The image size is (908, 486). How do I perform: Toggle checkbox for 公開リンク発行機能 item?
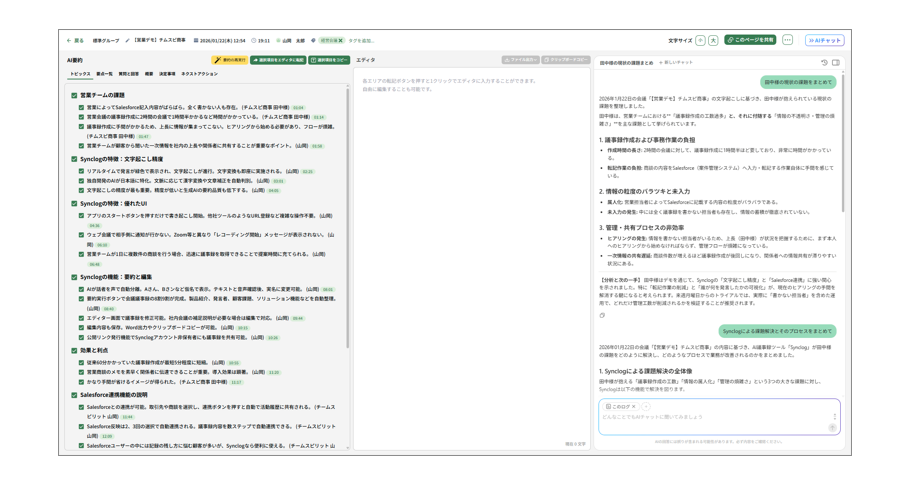point(82,338)
